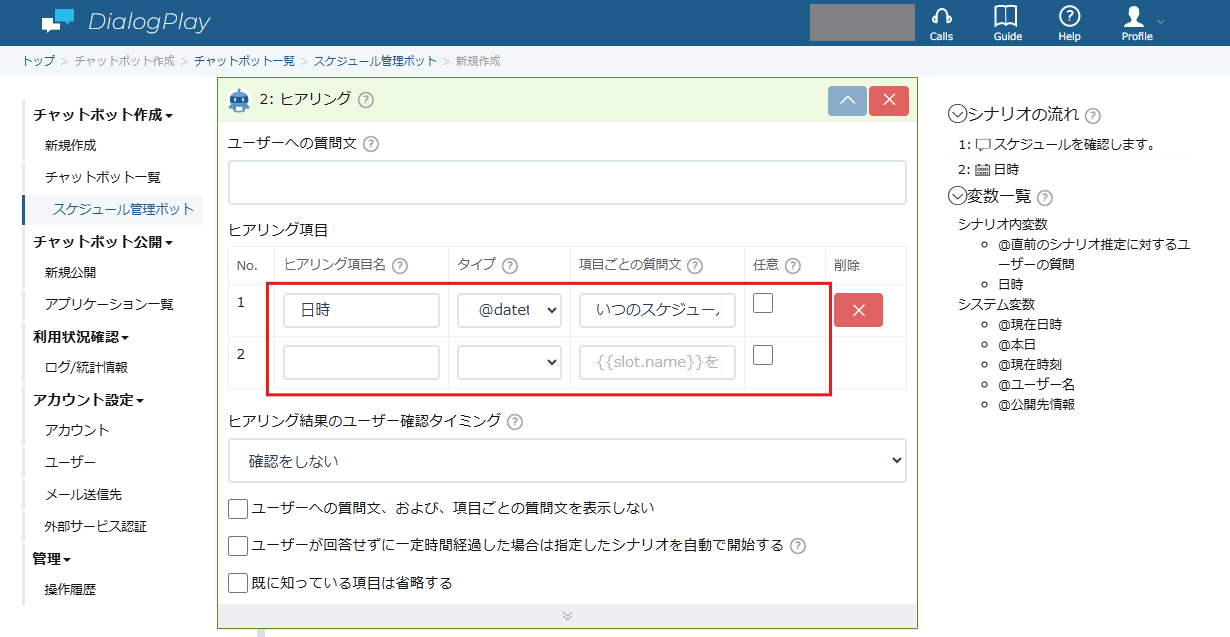
Task: Open the 確認をしない timing dropdown
Action: tap(567, 461)
